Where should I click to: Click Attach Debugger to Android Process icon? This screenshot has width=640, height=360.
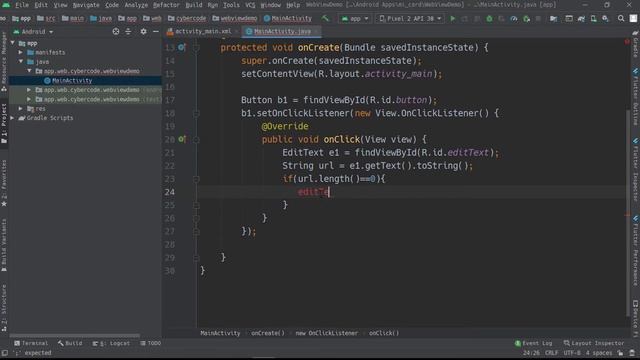coord(527,18)
